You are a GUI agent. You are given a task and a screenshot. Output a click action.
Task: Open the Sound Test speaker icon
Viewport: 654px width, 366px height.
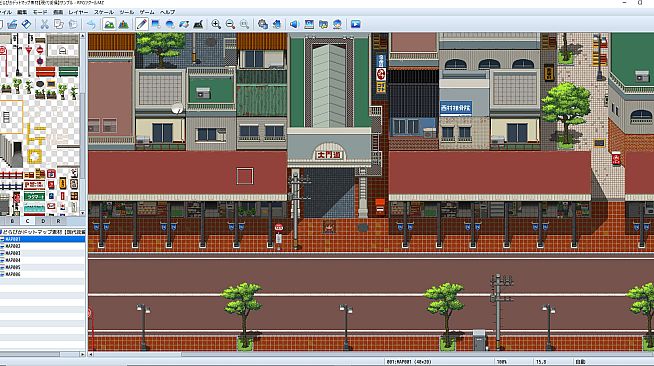tap(294, 24)
